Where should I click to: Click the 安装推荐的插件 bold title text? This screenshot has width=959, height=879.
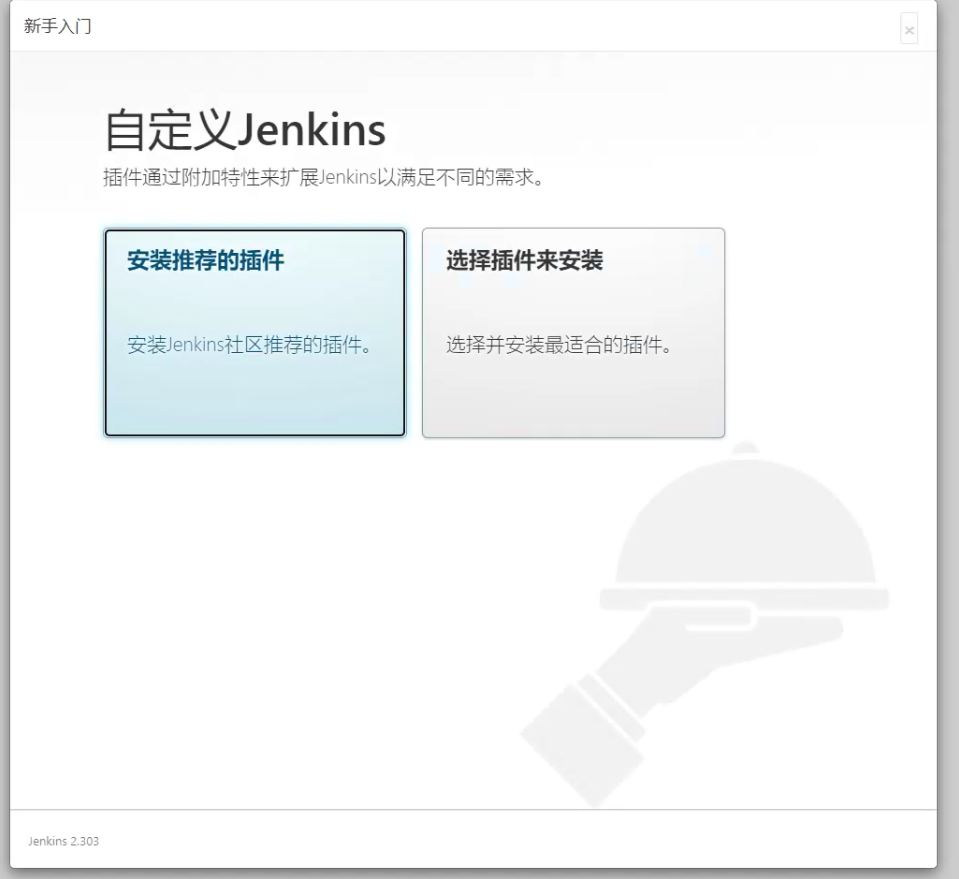[205, 262]
